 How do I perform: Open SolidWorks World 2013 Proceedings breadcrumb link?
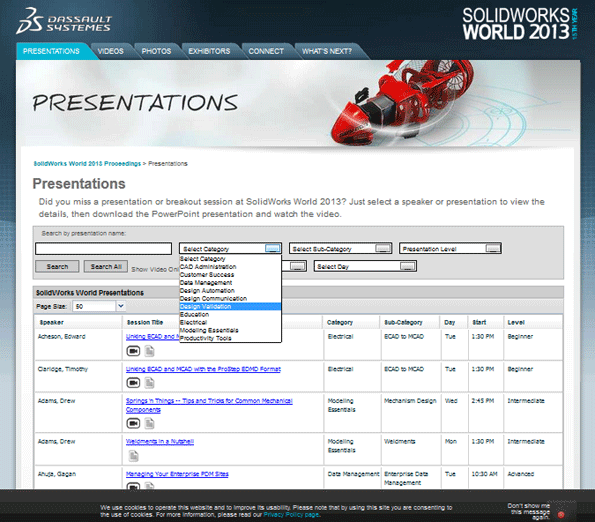[x=87, y=164]
